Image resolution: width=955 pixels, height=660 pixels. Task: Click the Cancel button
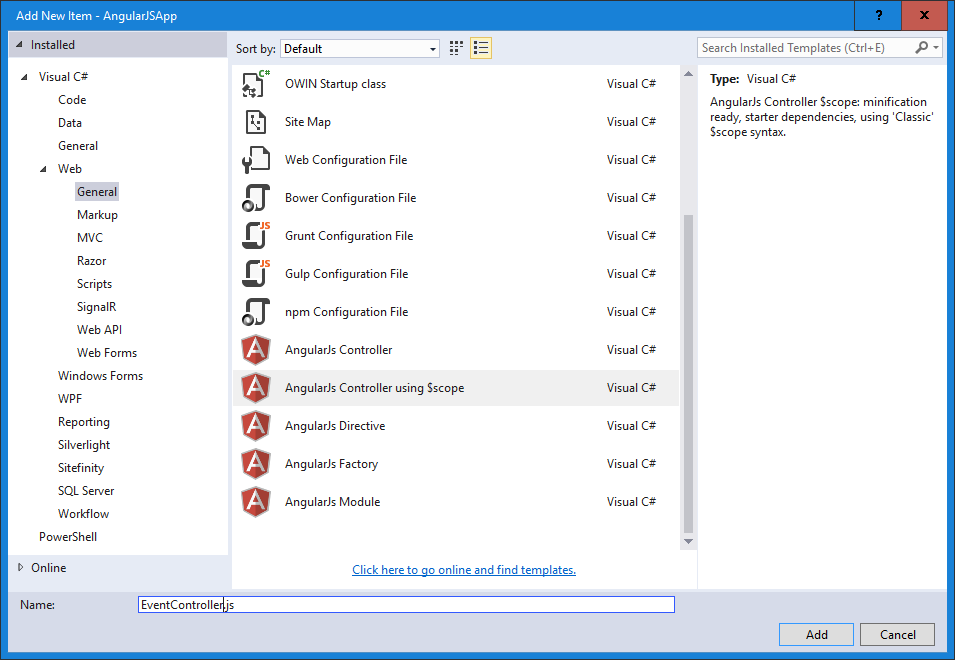point(897,634)
